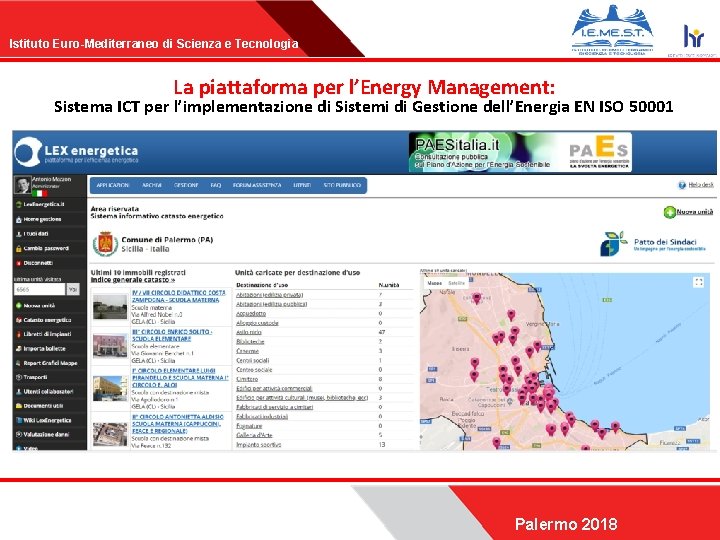Open the Sito pubblico menu item
The image size is (720, 540).
(342, 186)
